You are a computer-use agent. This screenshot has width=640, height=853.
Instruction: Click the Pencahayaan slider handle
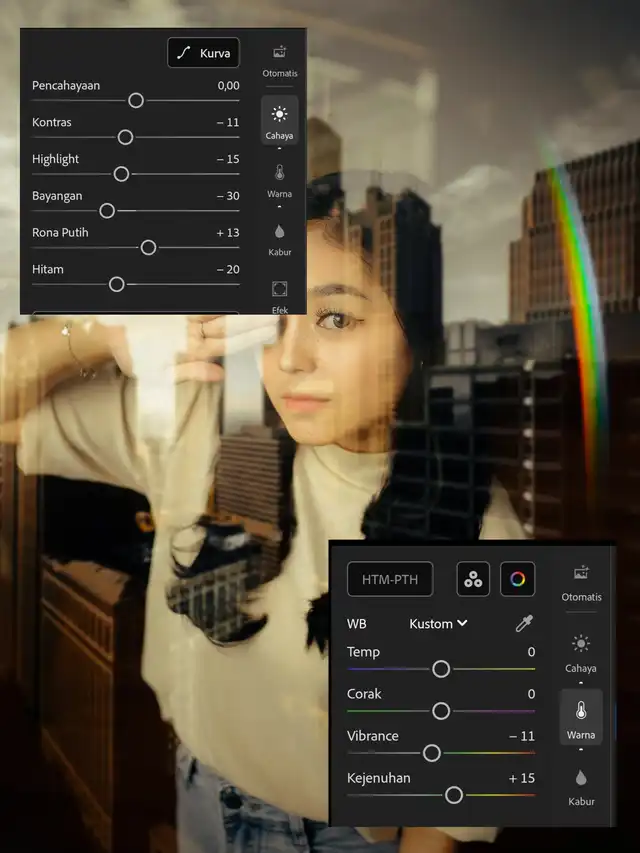(136, 100)
